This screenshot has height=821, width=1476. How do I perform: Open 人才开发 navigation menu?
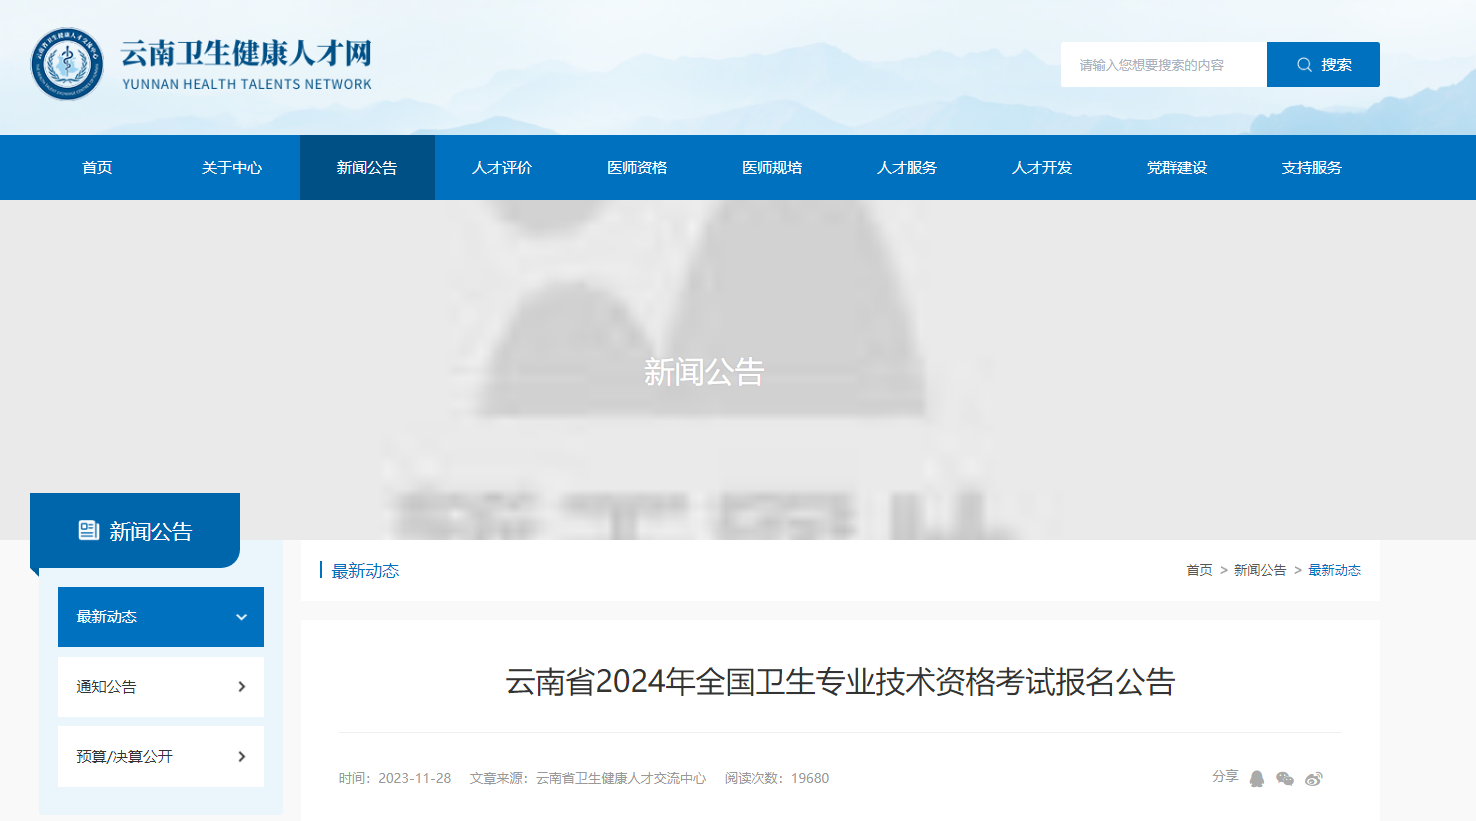point(1042,168)
